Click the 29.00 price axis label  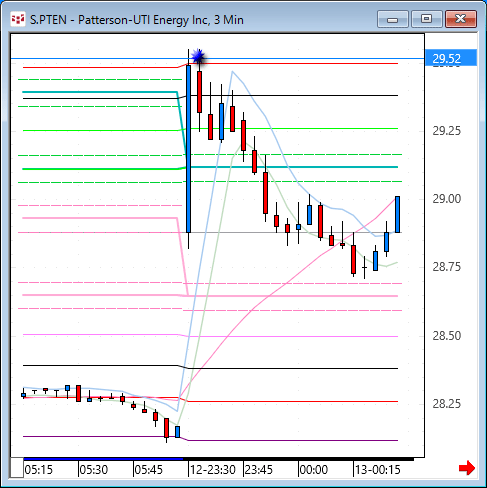point(447,199)
